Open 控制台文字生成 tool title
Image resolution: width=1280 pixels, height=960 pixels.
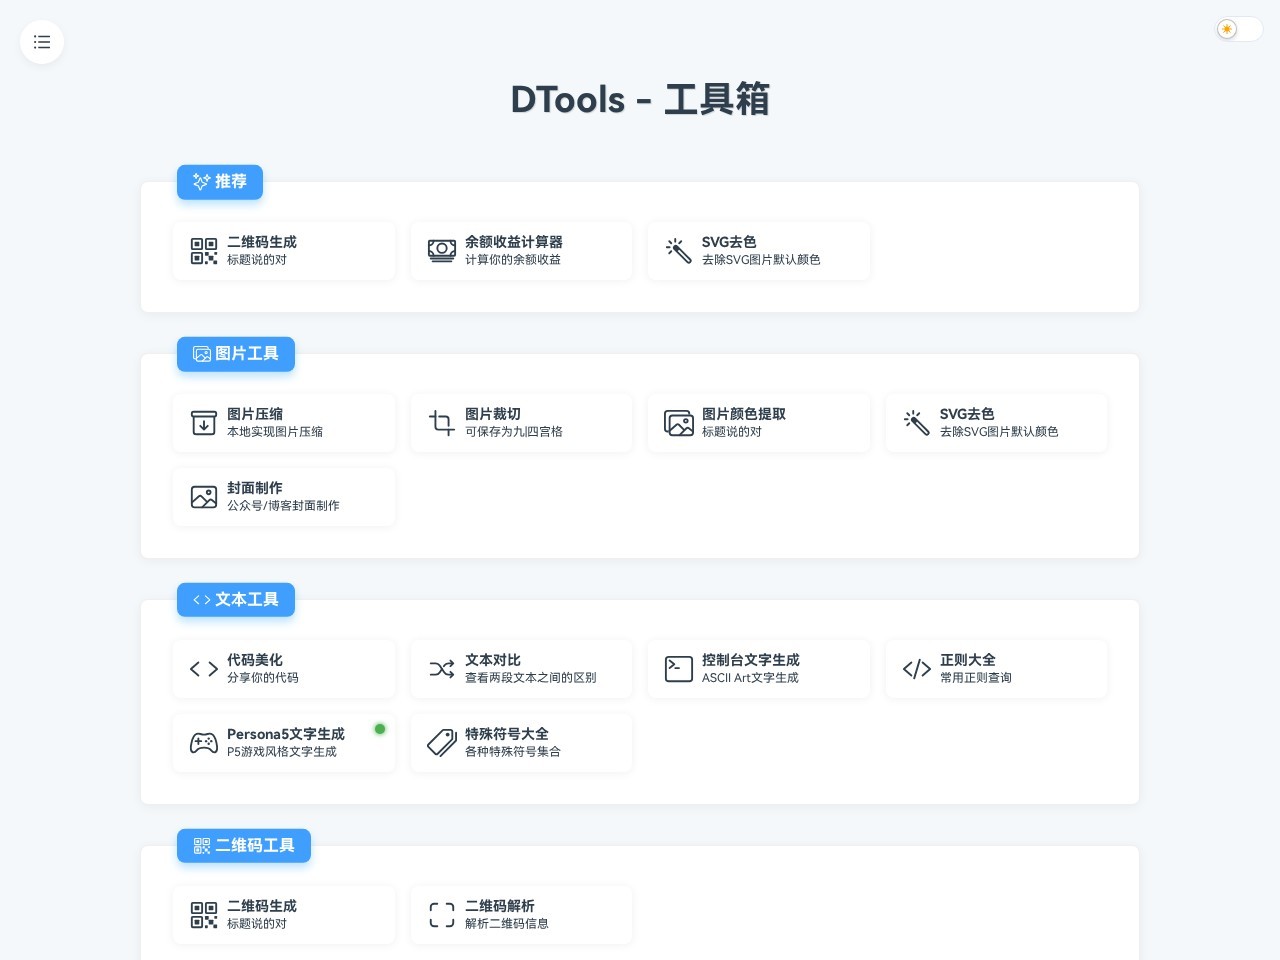pos(751,660)
